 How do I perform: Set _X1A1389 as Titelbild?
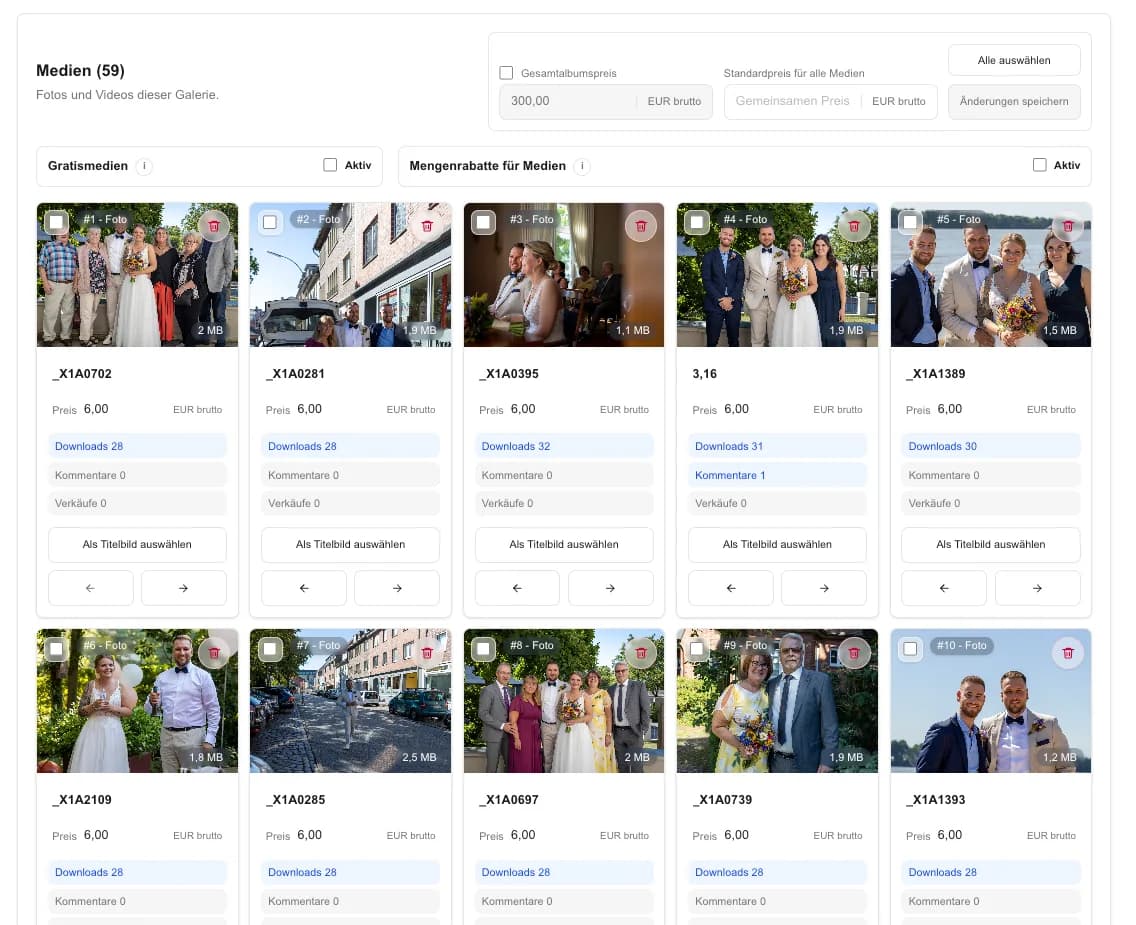pyautogui.click(x=990, y=545)
